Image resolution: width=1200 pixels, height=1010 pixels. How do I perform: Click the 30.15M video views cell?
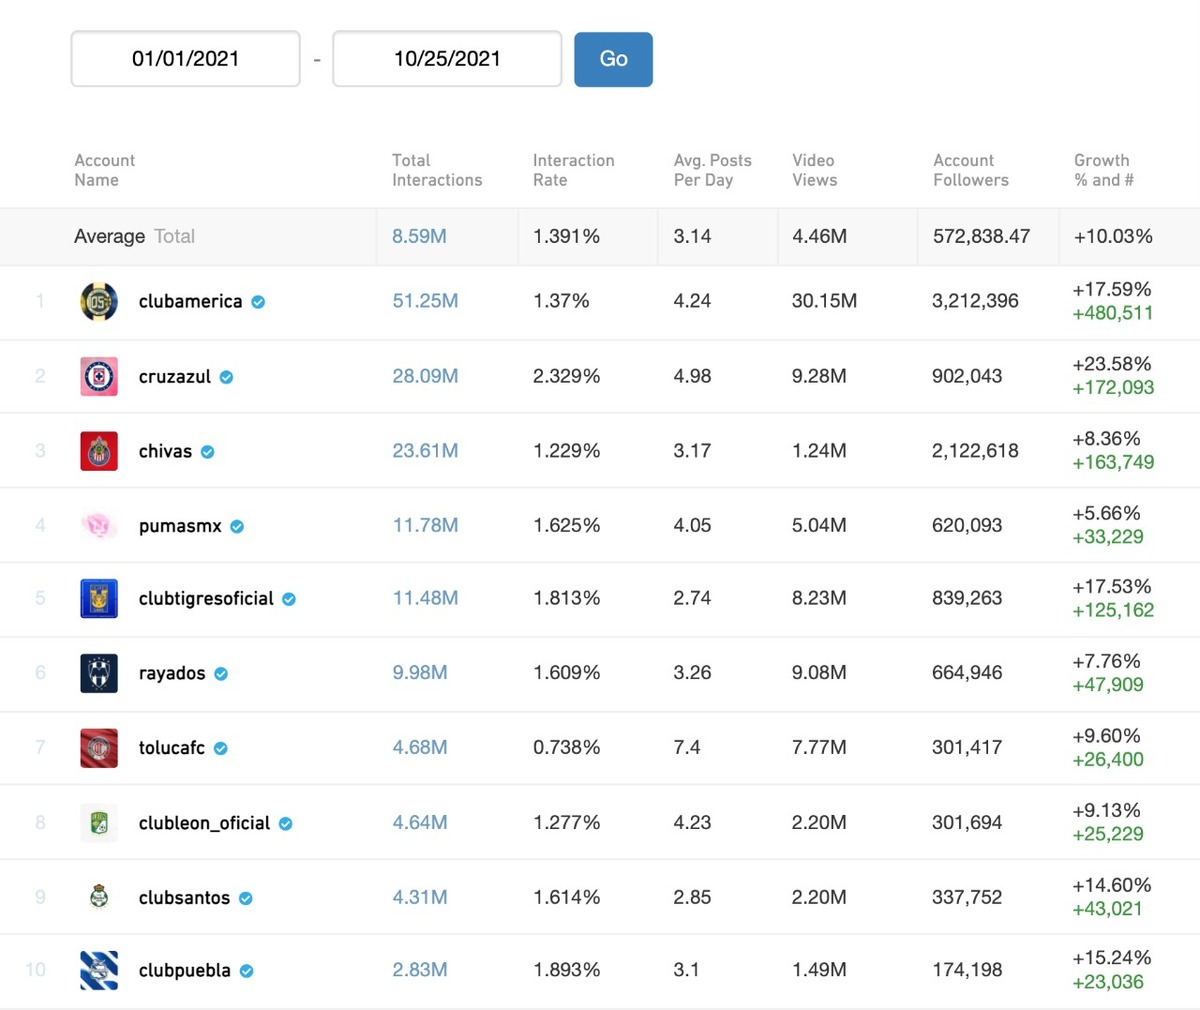(x=824, y=301)
